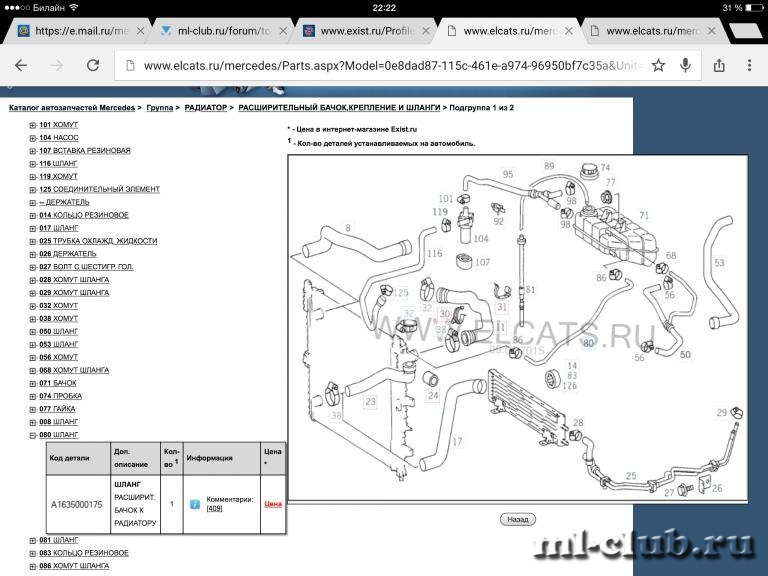Open the red Цена price link
The width and height of the screenshot is (768, 576).
[x=272, y=503]
